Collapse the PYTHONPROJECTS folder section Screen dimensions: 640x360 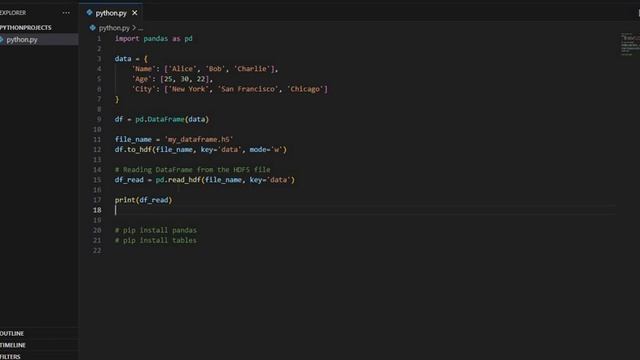[x=26, y=27]
